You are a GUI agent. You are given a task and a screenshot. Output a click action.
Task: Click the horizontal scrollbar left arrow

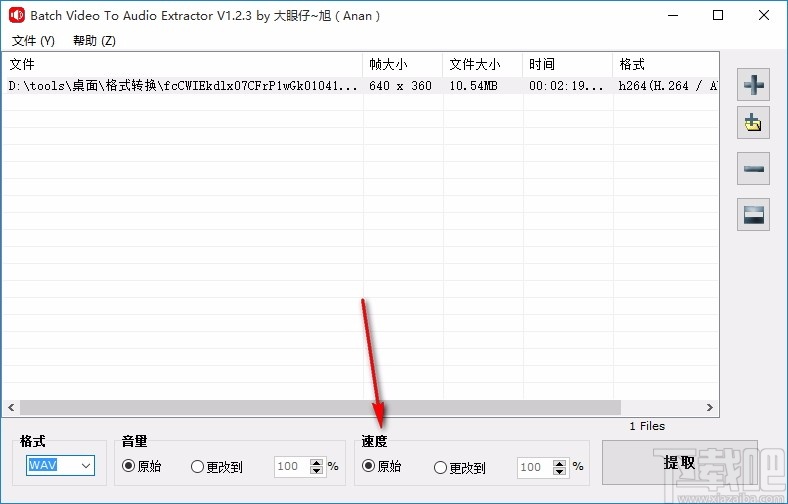pyautogui.click(x=11, y=408)
